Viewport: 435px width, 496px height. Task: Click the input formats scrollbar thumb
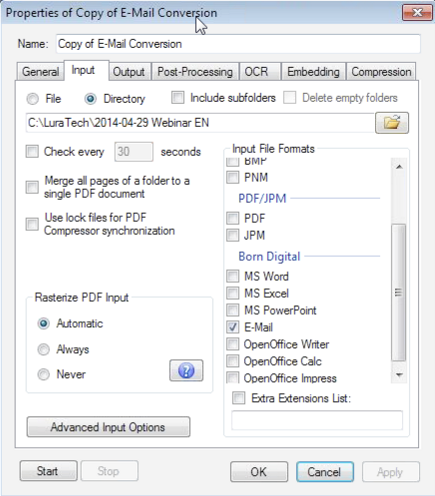click(x=399, y=292)
